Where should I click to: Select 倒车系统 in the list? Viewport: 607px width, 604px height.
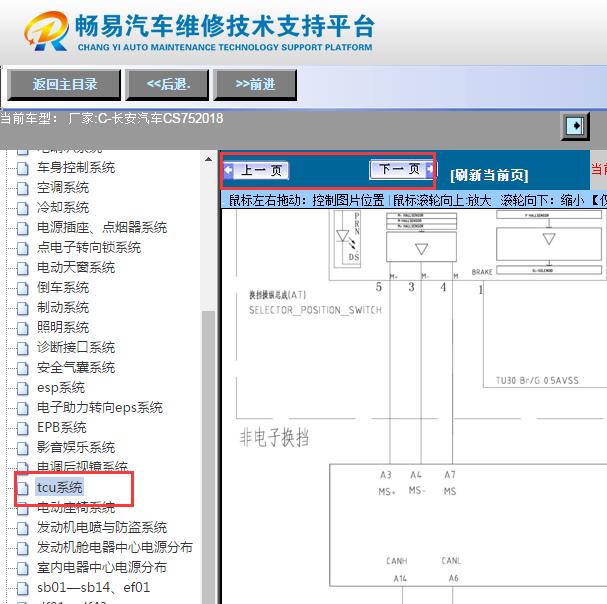(x=63, y=288)
